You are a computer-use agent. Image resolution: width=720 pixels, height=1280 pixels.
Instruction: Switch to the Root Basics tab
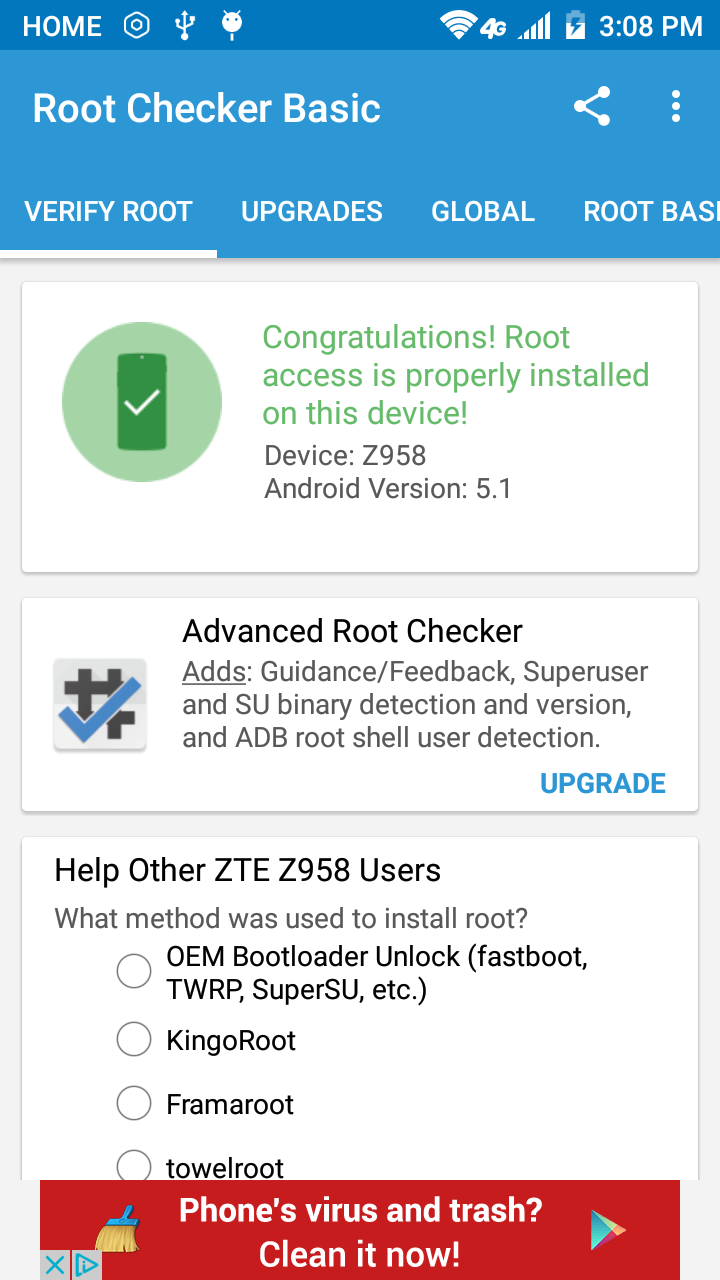click(650, 212)
